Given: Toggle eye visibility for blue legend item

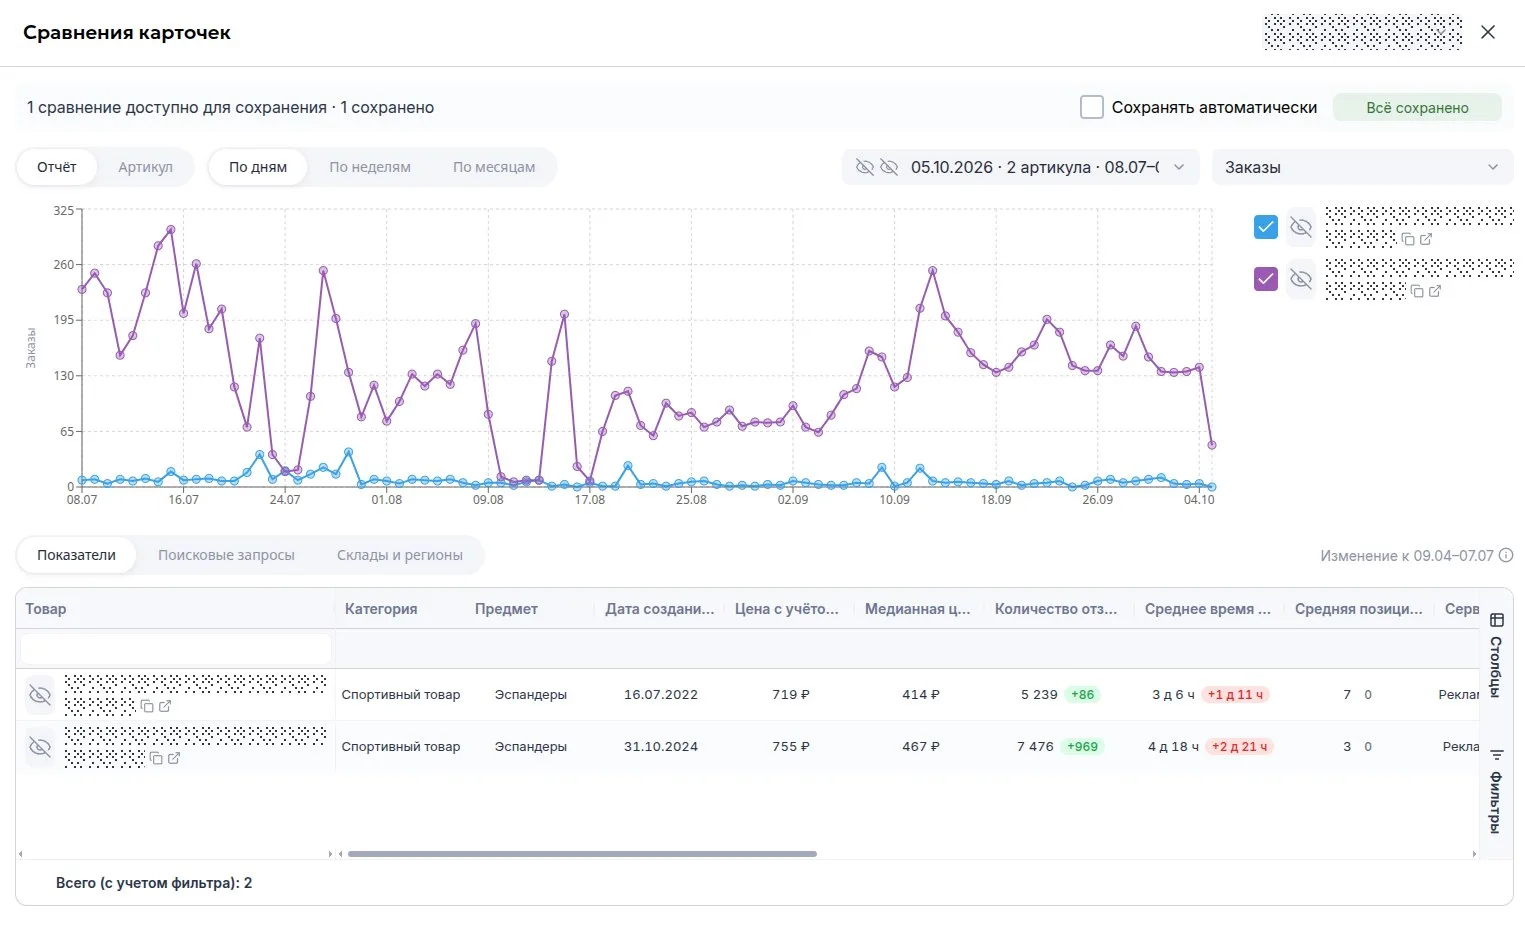Looking at the screenshot, I should [x=1300, y=227].
